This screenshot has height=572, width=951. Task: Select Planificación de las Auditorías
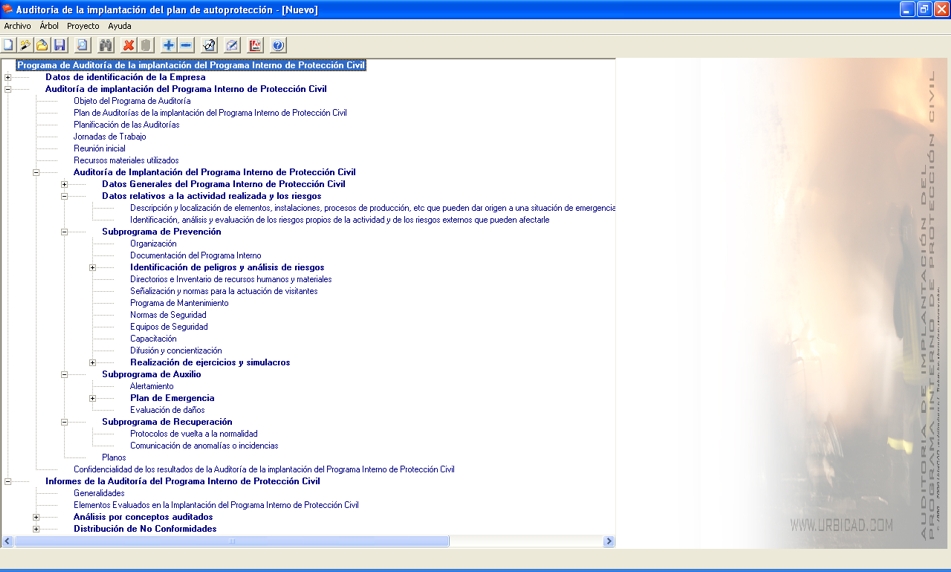[126, 124]
